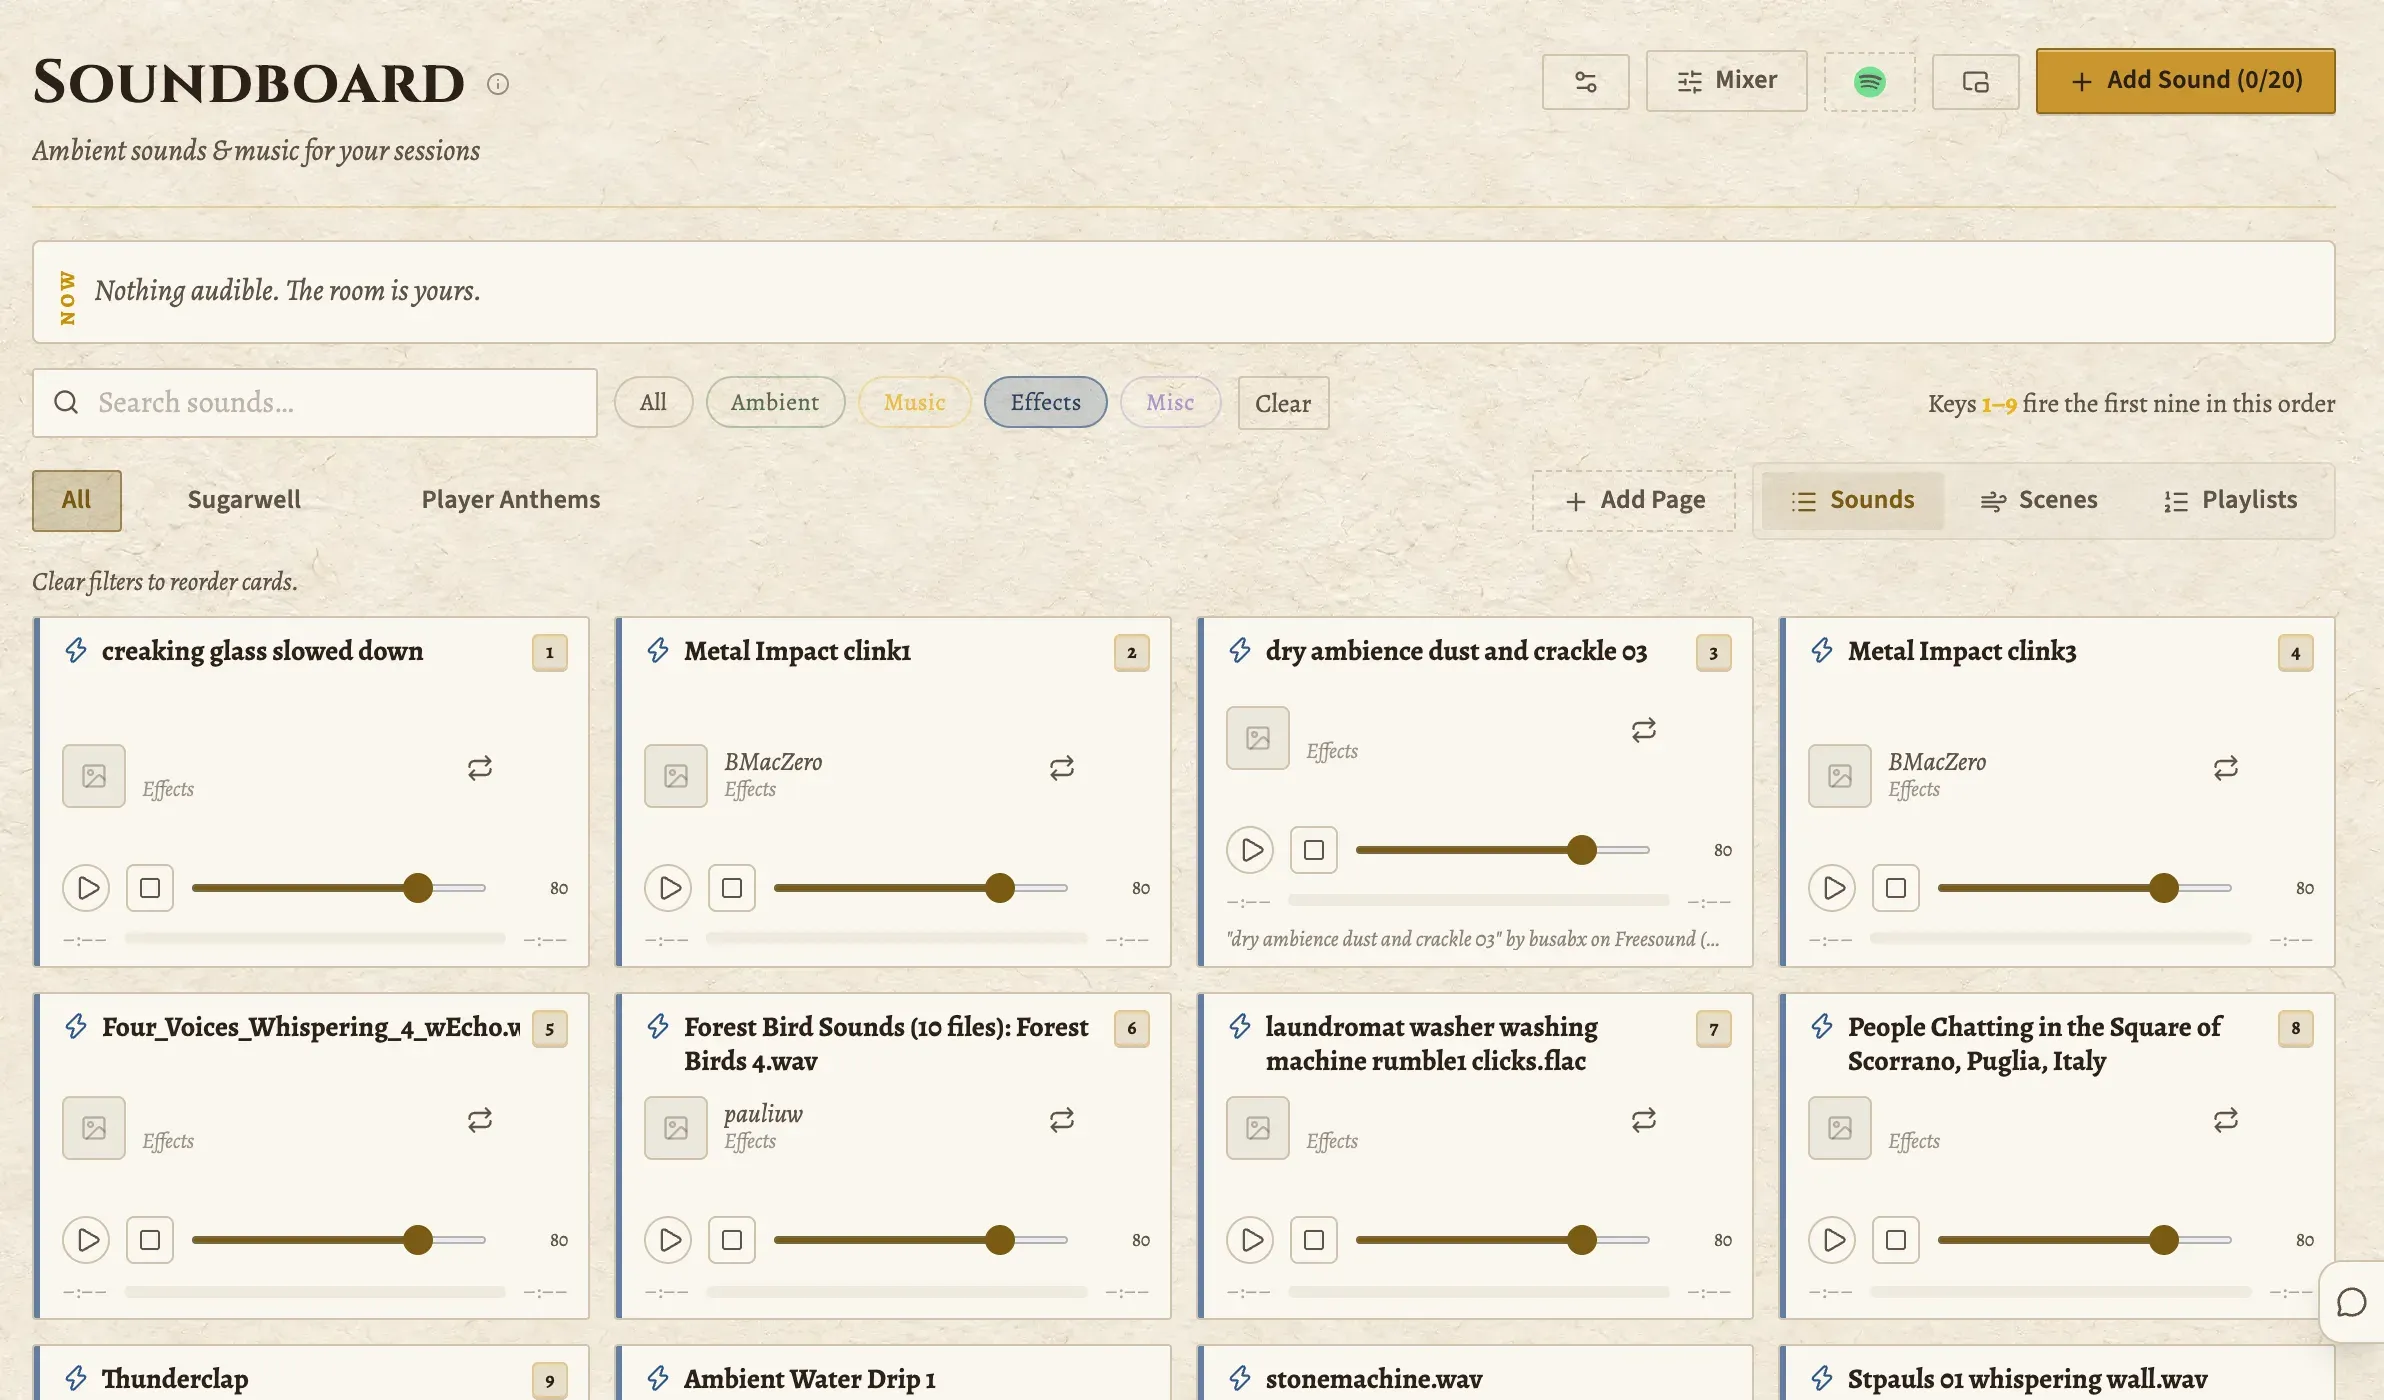The image size is (2384, 1400).
Task: Open the Spotify integration button
Action: click(x=1869, y=81)
